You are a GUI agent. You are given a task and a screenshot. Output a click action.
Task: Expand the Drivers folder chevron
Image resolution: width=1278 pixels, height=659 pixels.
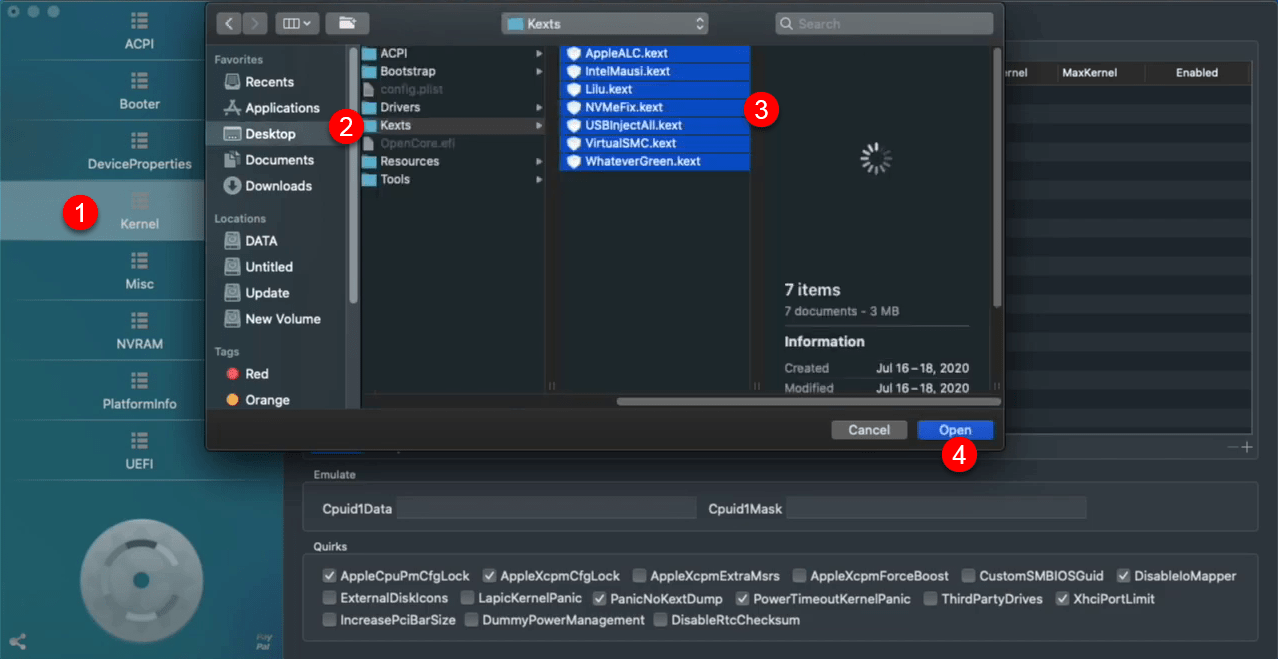click(x=539, y=107)
